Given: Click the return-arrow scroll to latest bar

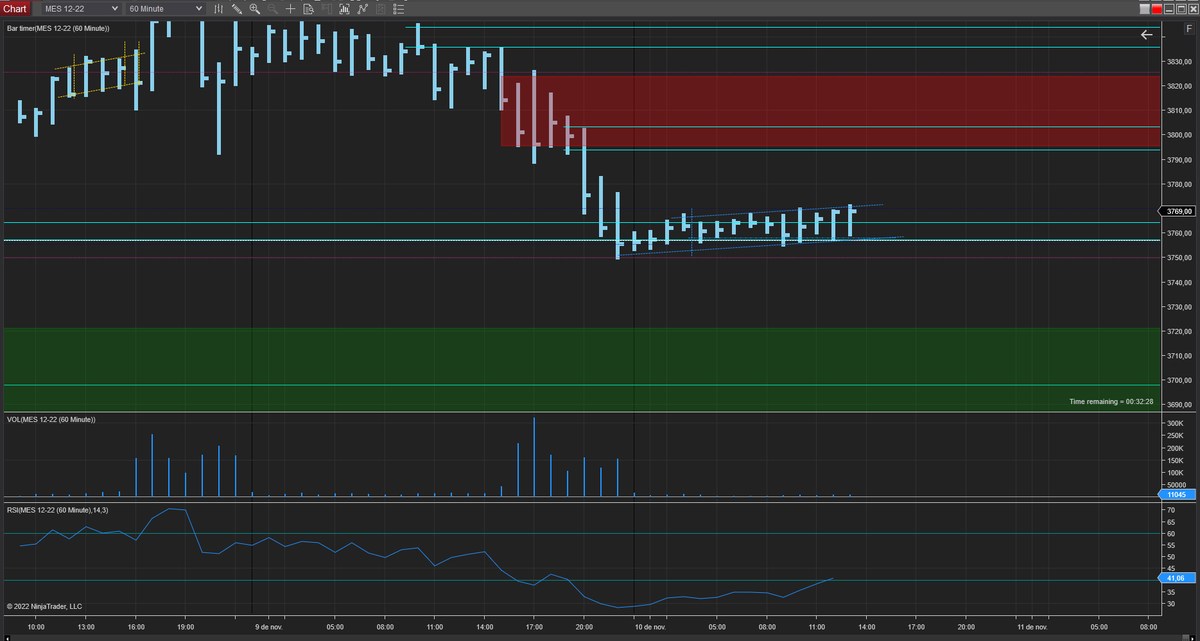Looking at the screenshot, I should pyautogui.click(x=1147, y=34).
